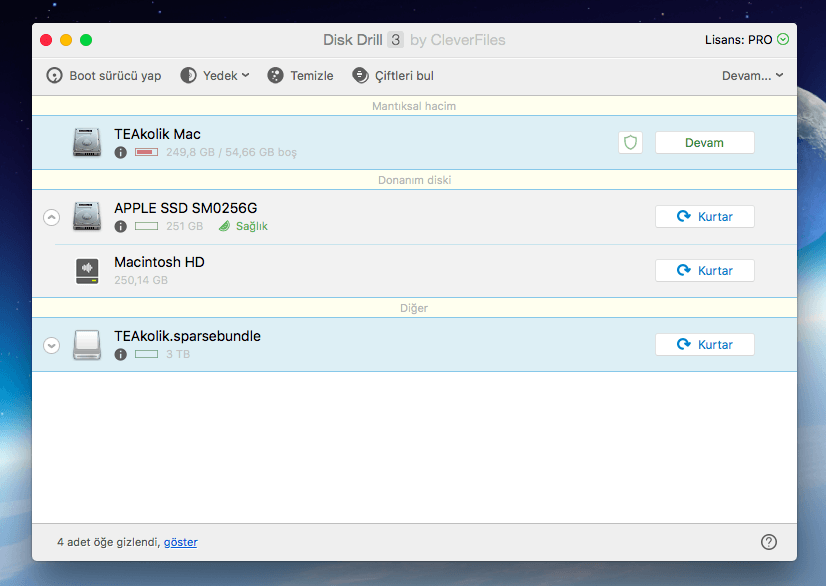Screen dimensions: 826x586
Task: Click the Diğer section header
Action: [x=414, y=308]
